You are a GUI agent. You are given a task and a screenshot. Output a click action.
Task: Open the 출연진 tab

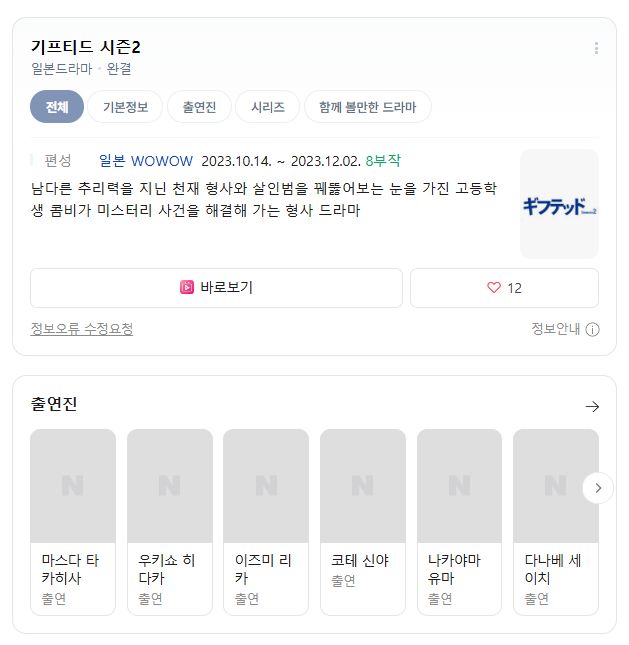(200, 107)
